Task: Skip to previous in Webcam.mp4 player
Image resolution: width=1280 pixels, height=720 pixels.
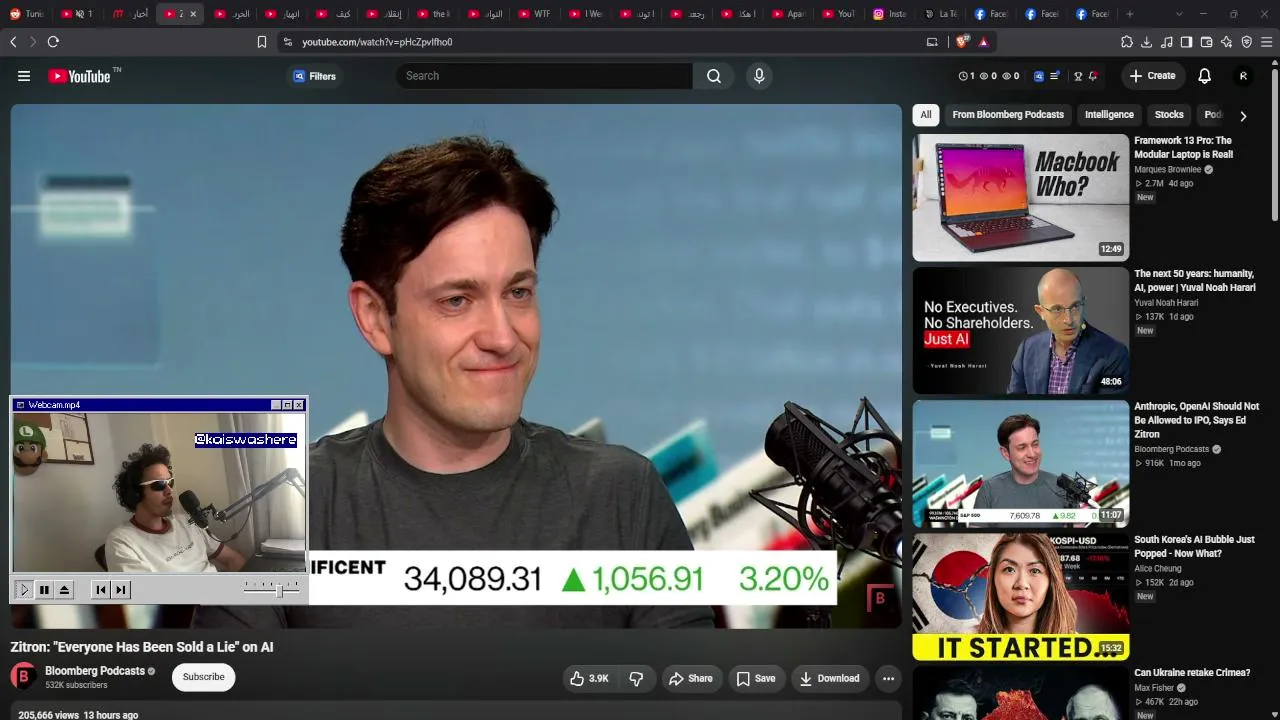Action: (101, 590)
